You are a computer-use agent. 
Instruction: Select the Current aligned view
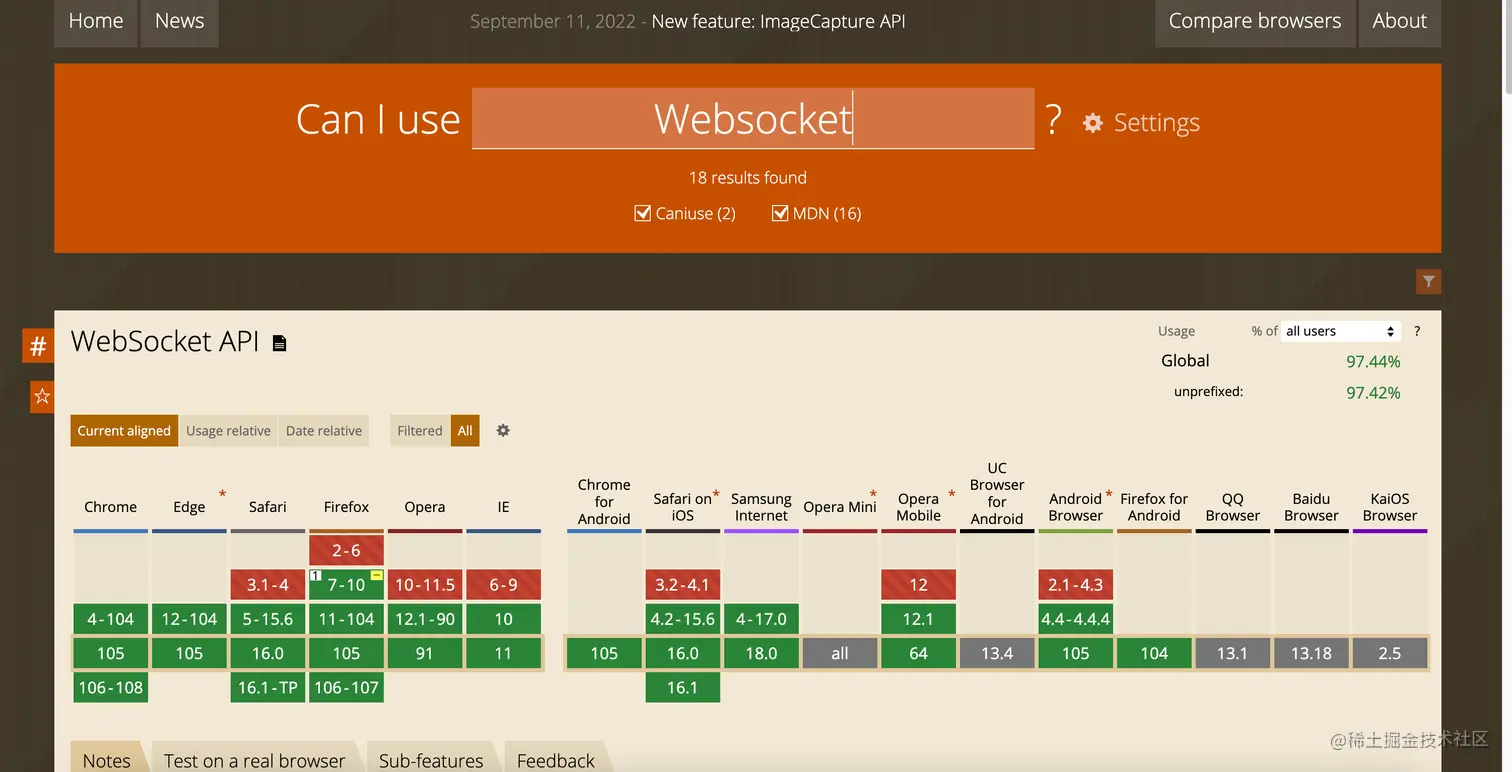click(124, 431)
